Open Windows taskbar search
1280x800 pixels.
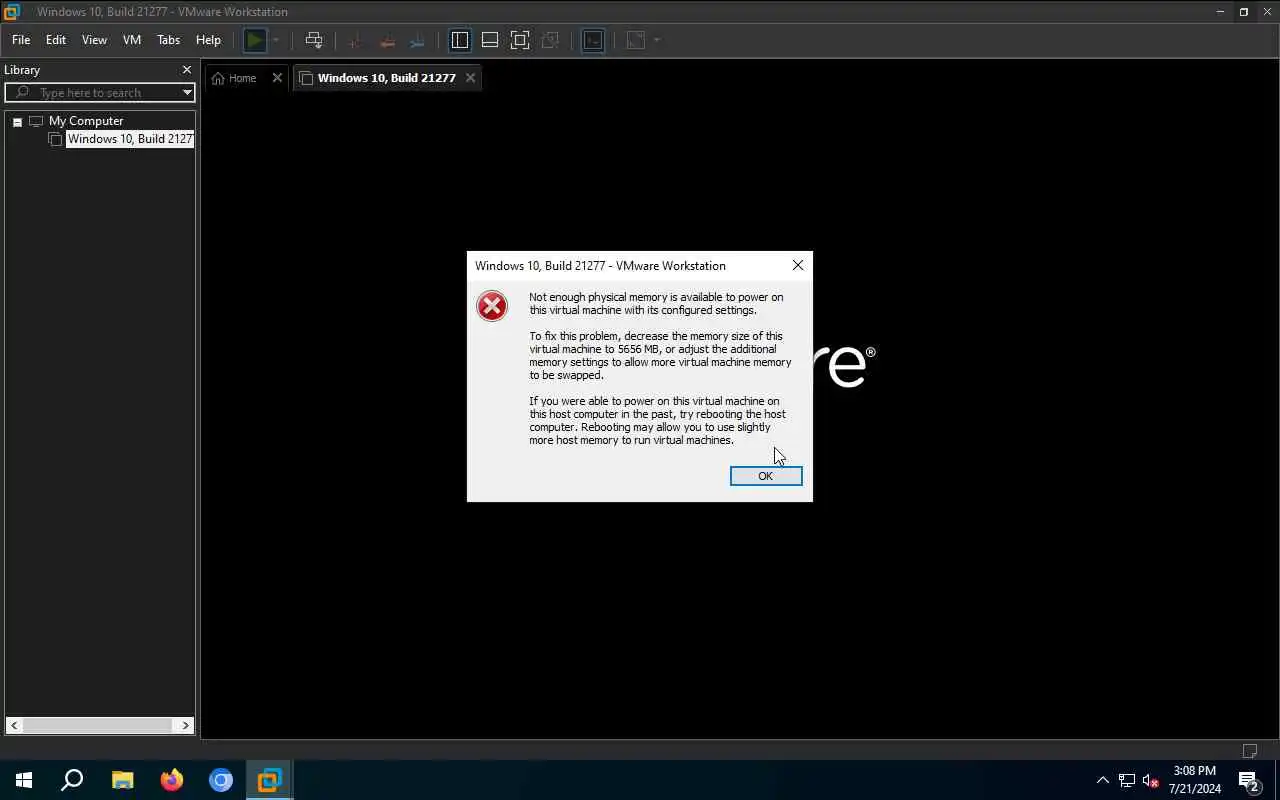[72, 780]
